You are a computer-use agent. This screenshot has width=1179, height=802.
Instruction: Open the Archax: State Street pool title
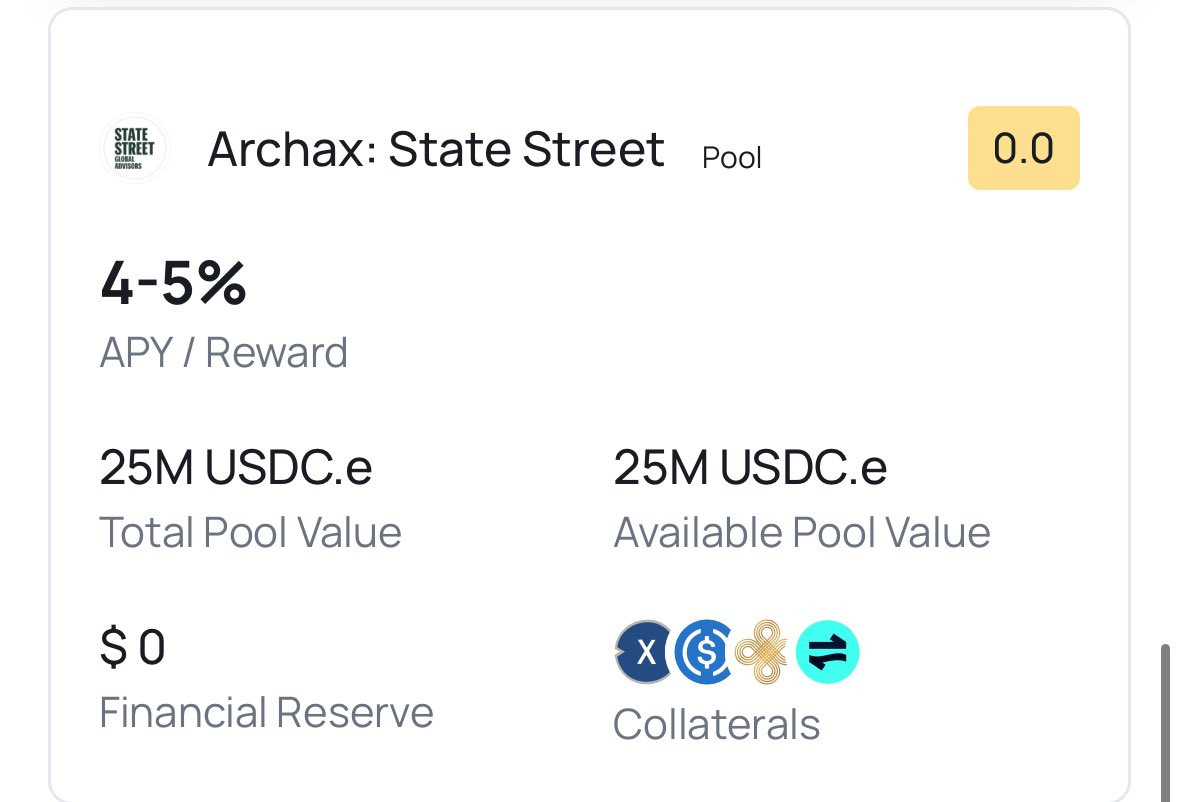pyautogui.click(x=436, y=150)
